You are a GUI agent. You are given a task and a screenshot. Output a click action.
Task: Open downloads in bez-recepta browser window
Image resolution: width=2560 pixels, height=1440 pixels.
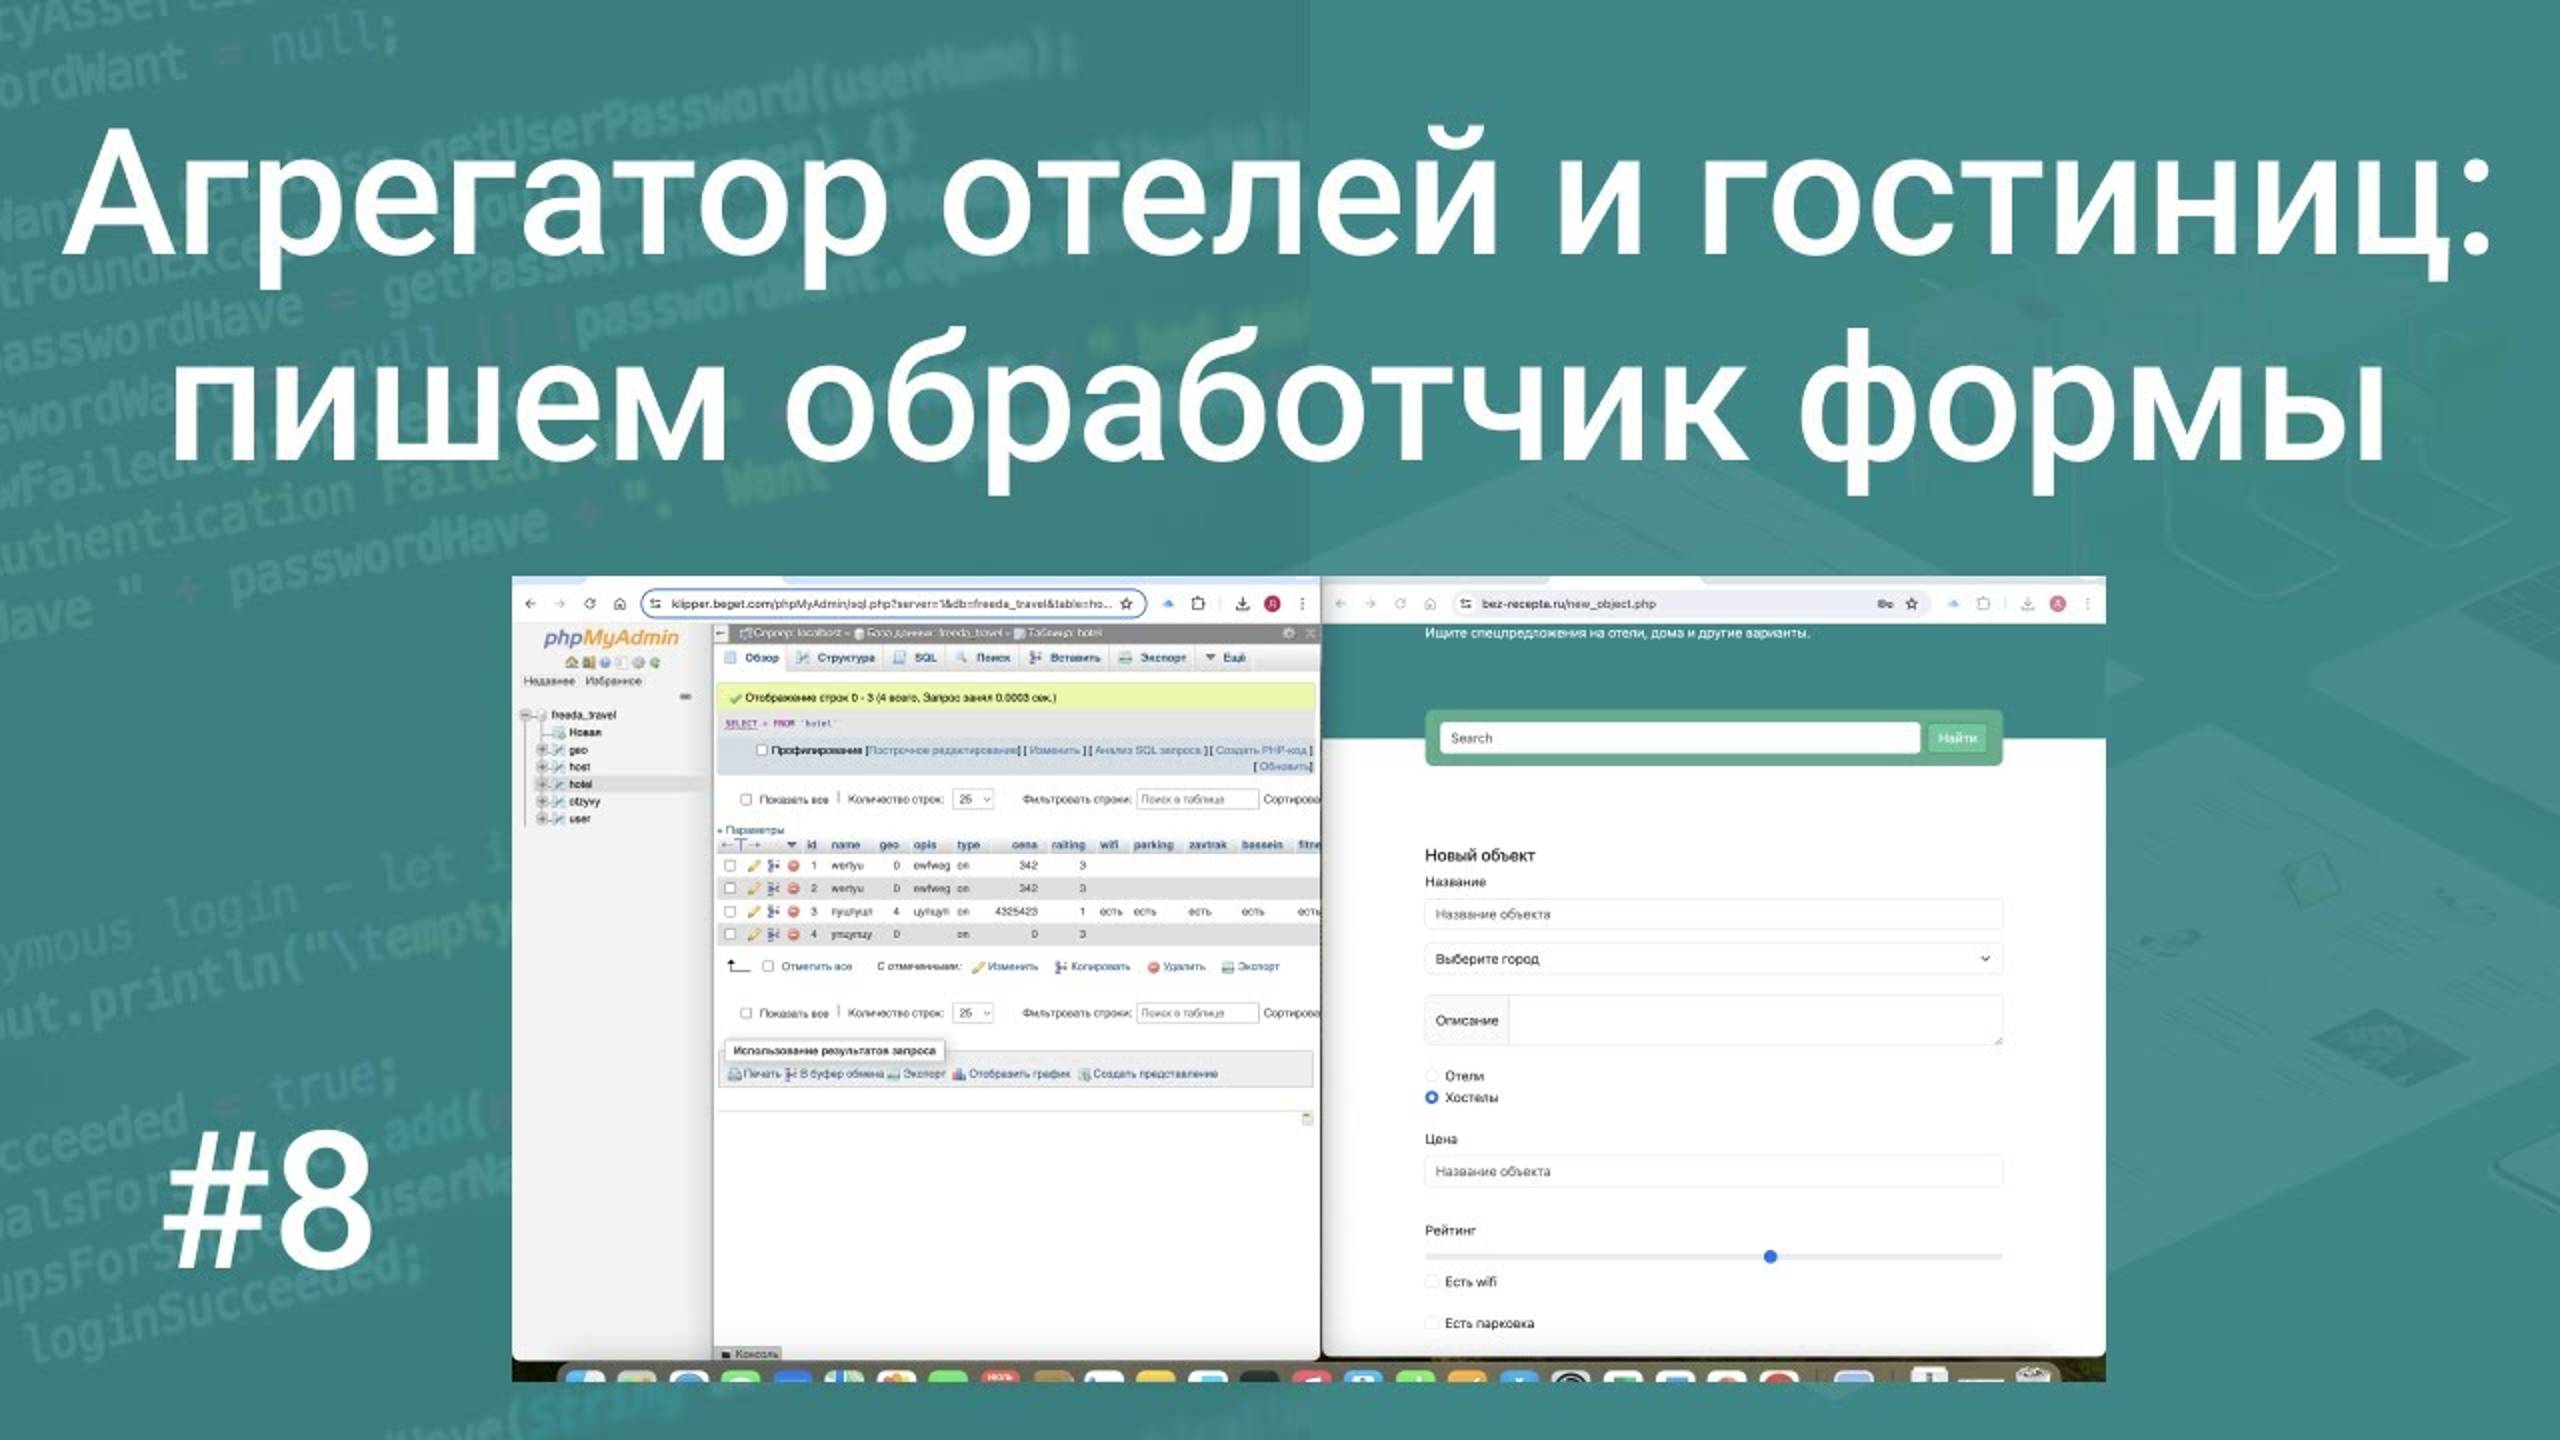pyautogui.click(x=2027, y=604)
